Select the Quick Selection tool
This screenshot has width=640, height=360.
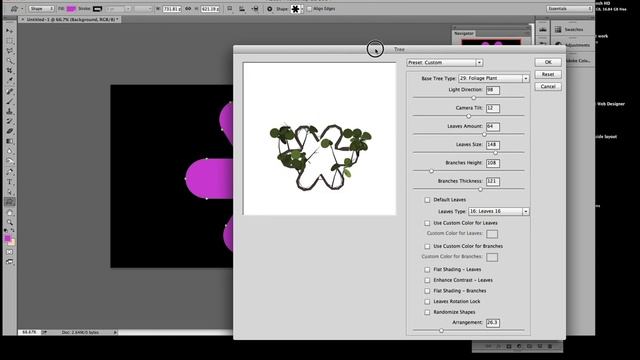tap(9, 61)
